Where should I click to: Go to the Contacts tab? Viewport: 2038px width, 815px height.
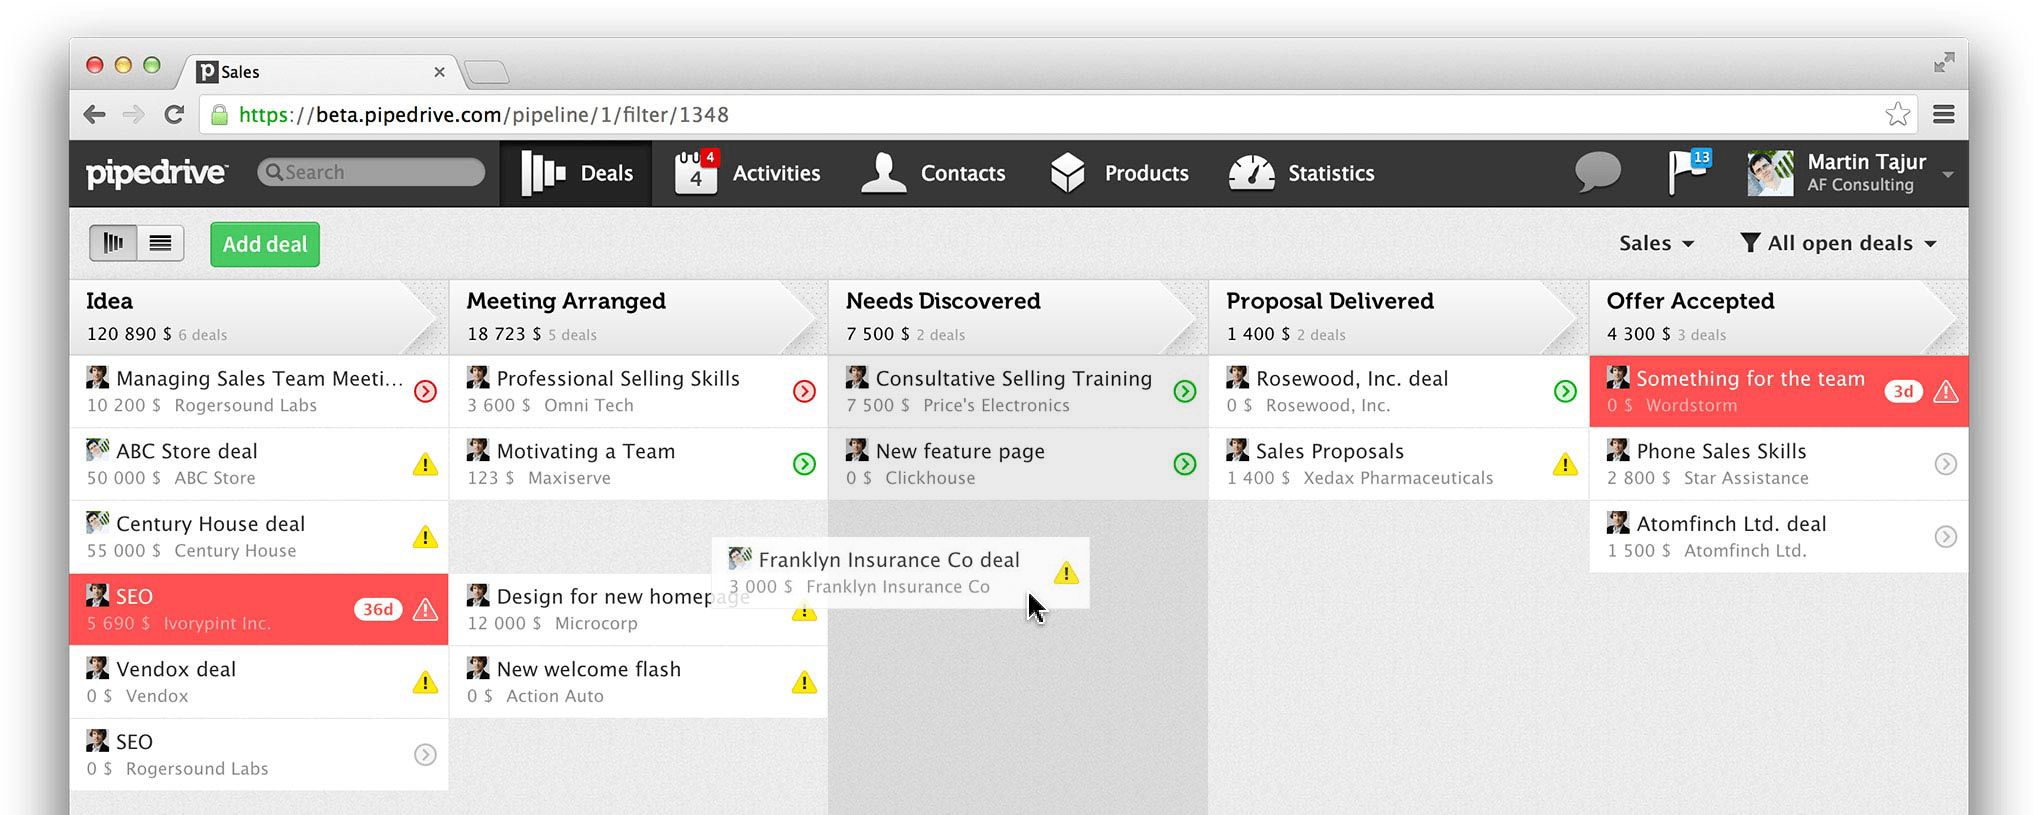[933, 173]
